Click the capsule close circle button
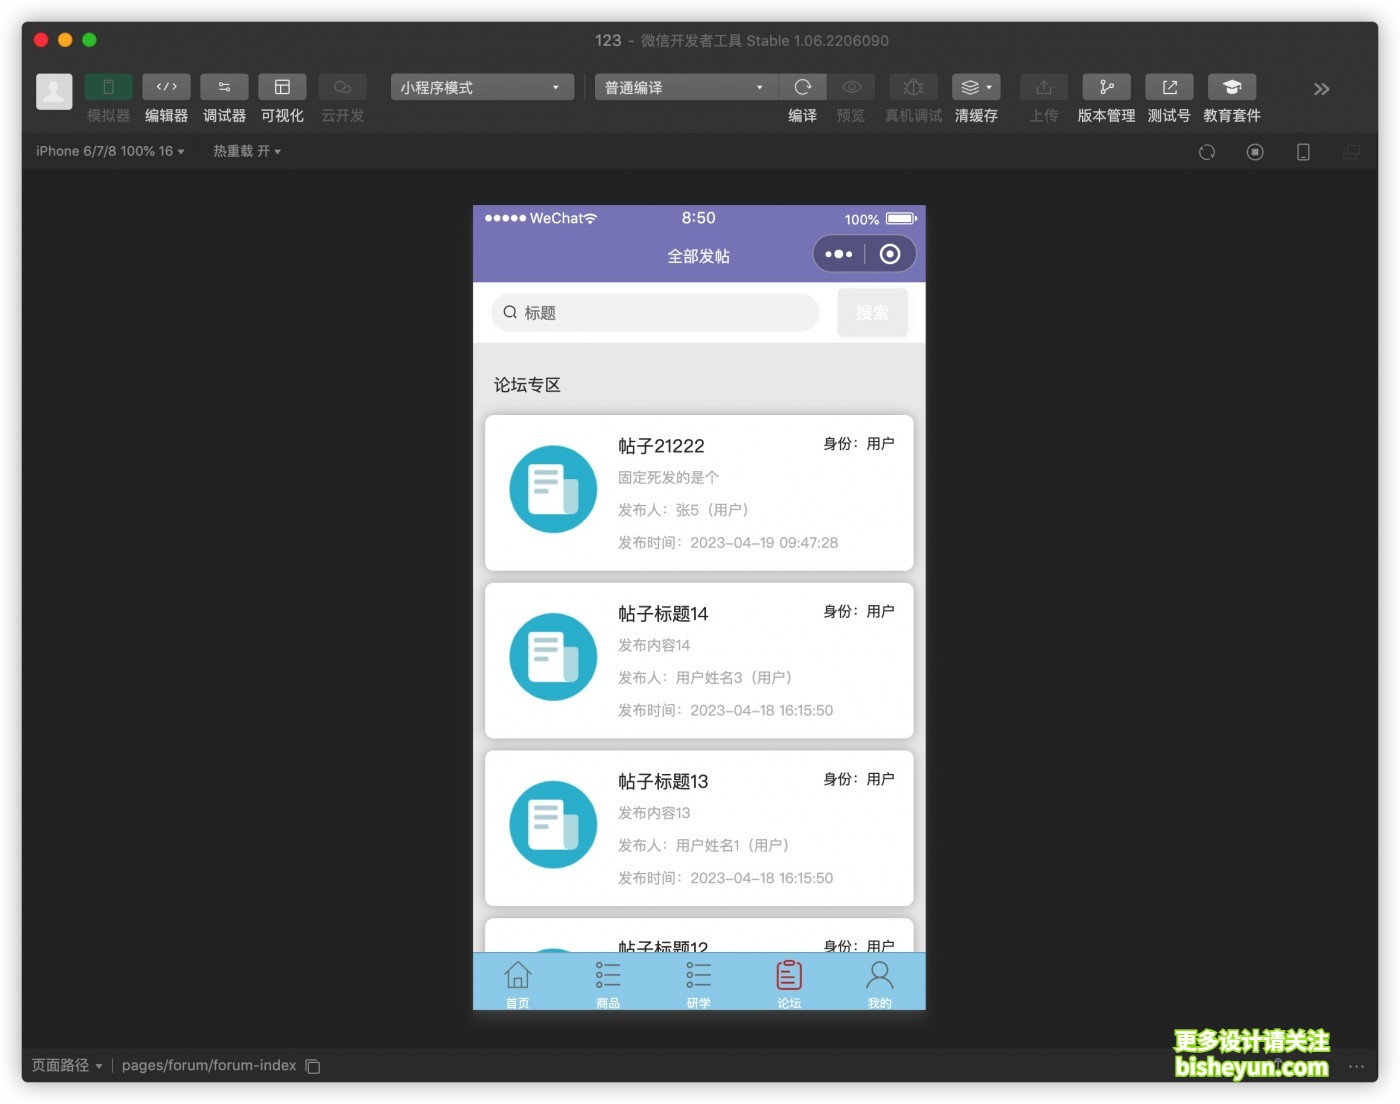The width and height of the screenshot is (1400, 1104). [x=890, y=254]
